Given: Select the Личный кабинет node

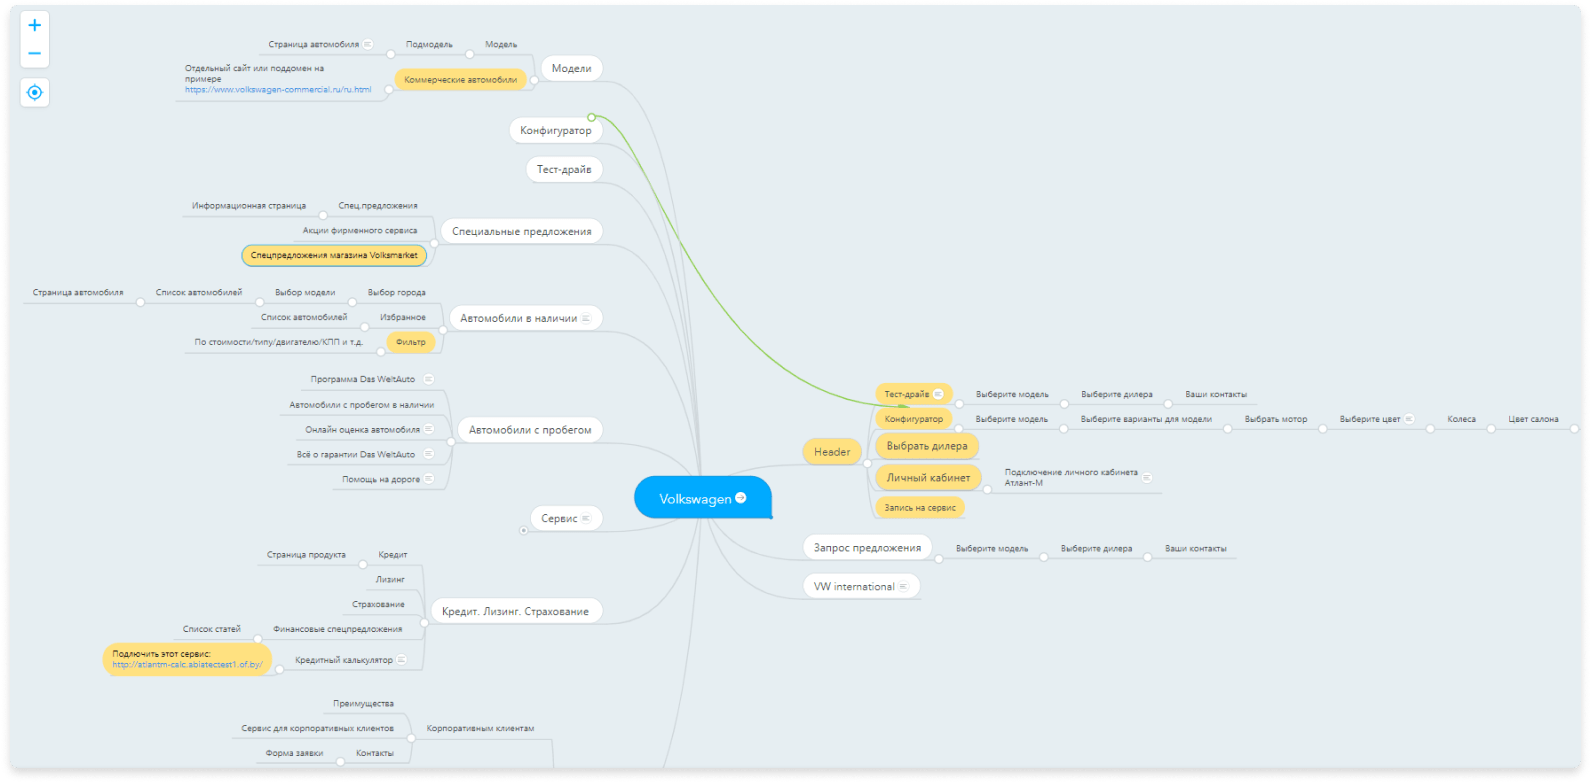Looking at the screenshot, I should tap(928, 478).
